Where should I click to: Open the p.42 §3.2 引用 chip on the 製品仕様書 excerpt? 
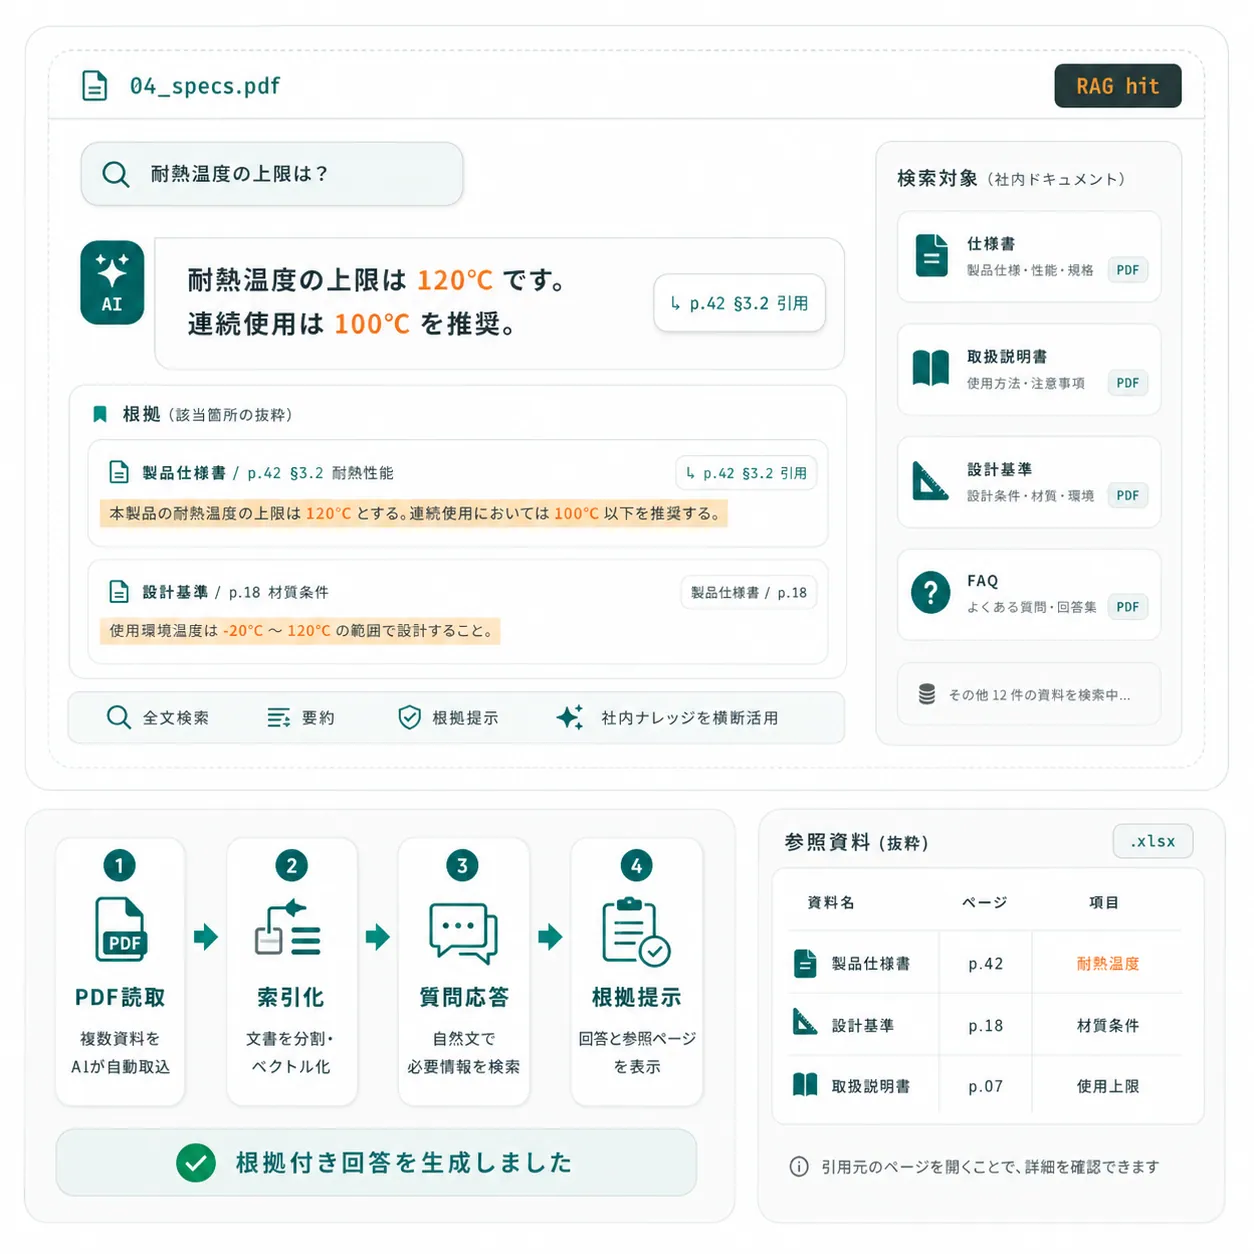click(x=746, y=473)
